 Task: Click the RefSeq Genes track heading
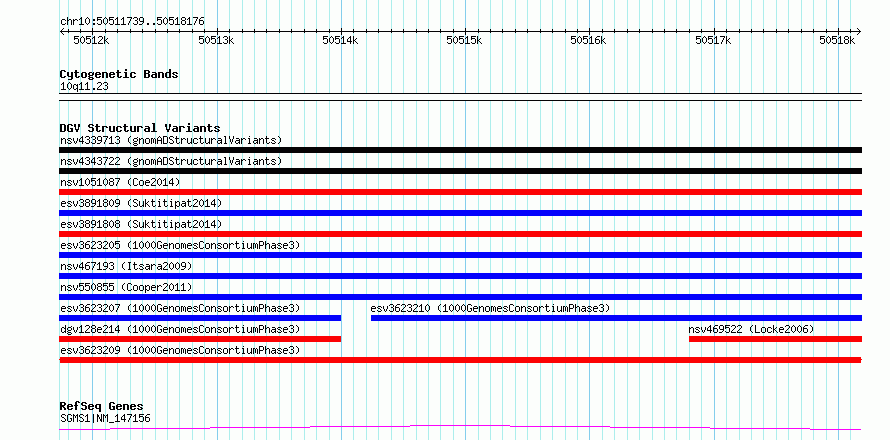(x=101, y=407)
